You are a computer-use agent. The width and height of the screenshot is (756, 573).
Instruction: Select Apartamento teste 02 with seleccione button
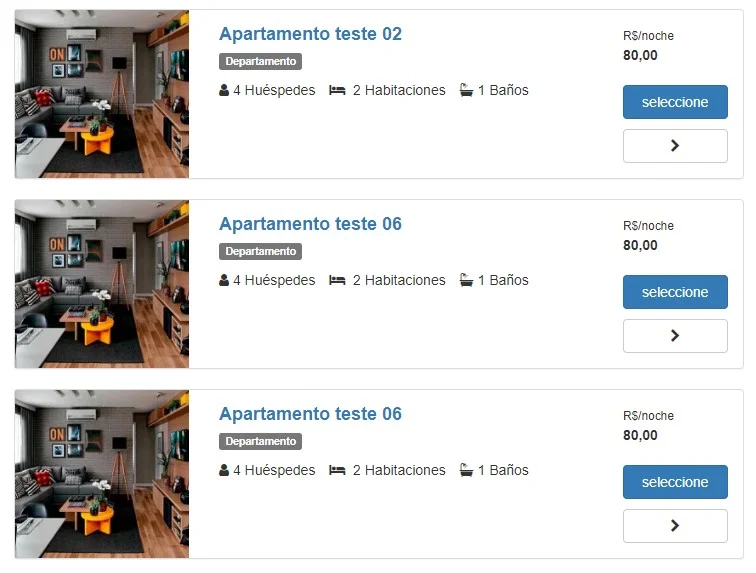(675, 102)
